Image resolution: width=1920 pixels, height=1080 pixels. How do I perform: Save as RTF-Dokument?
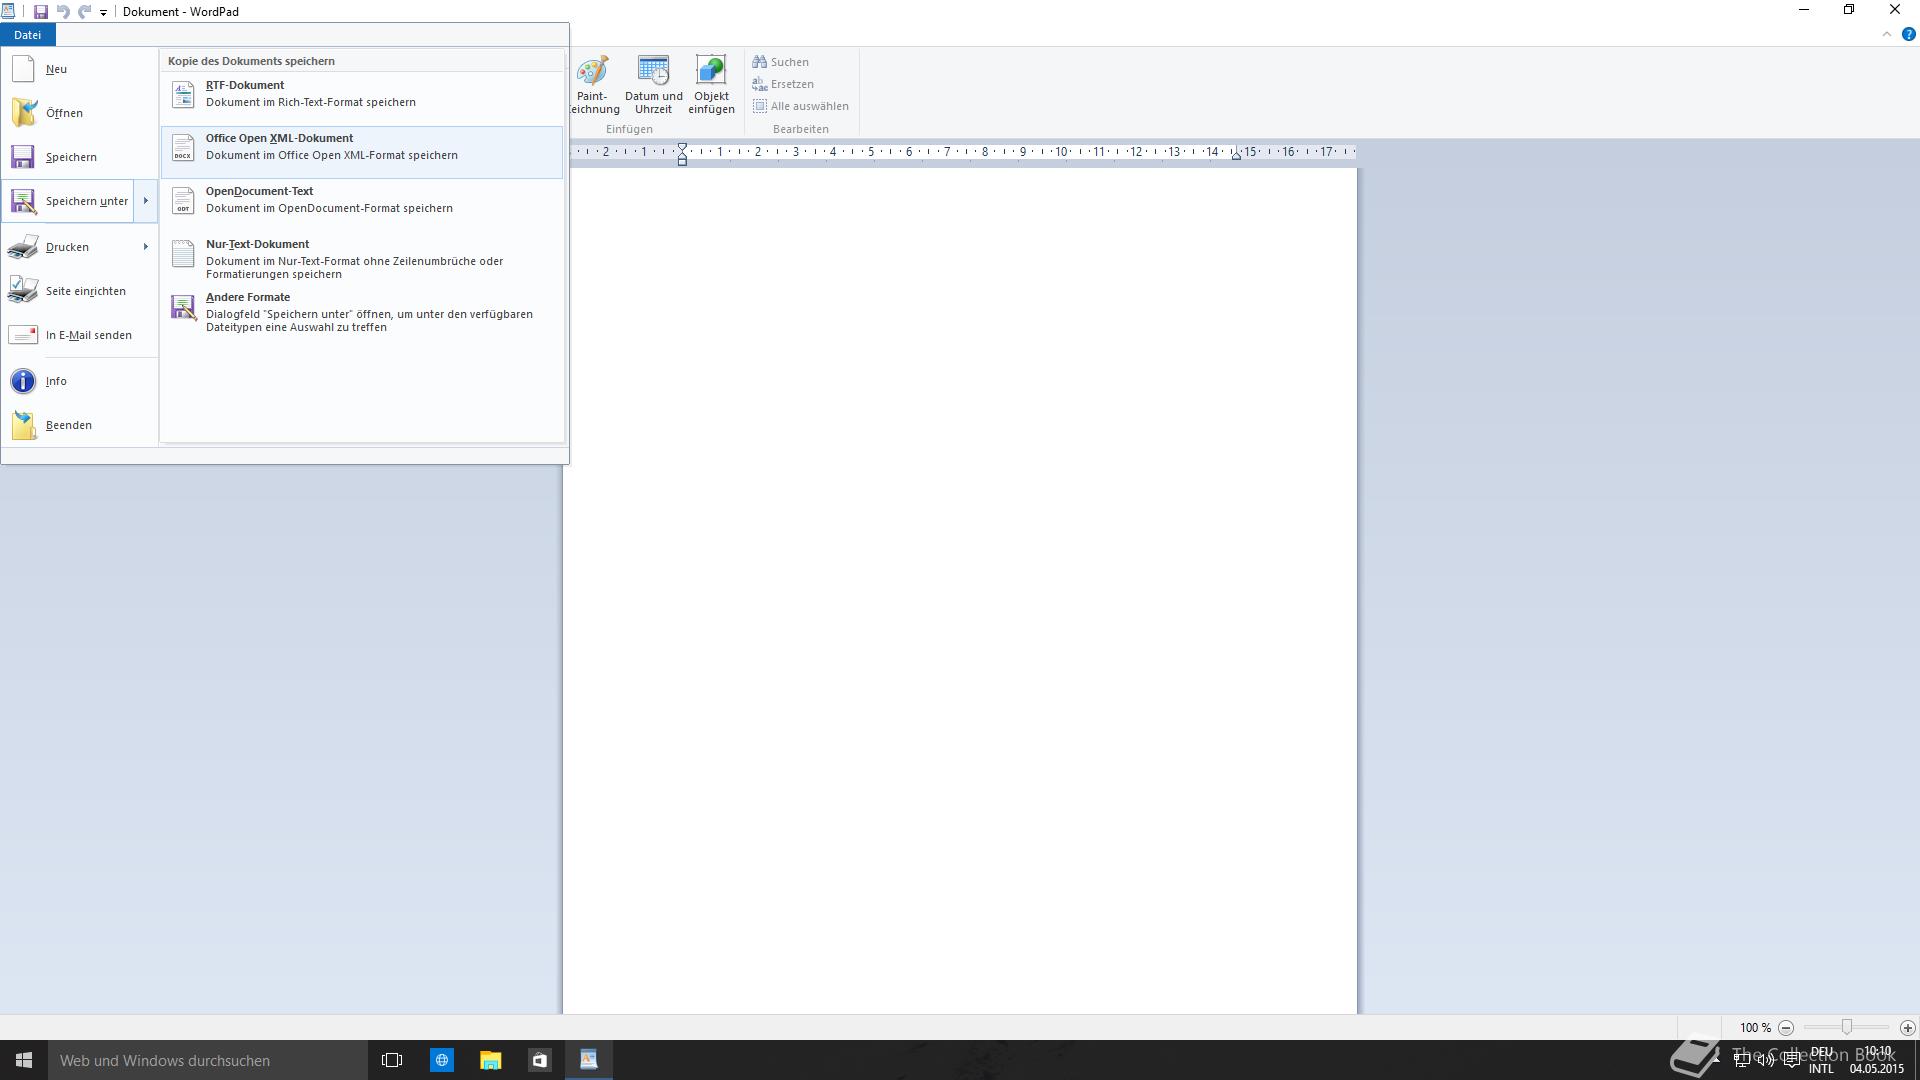click(x=362, y=99)
